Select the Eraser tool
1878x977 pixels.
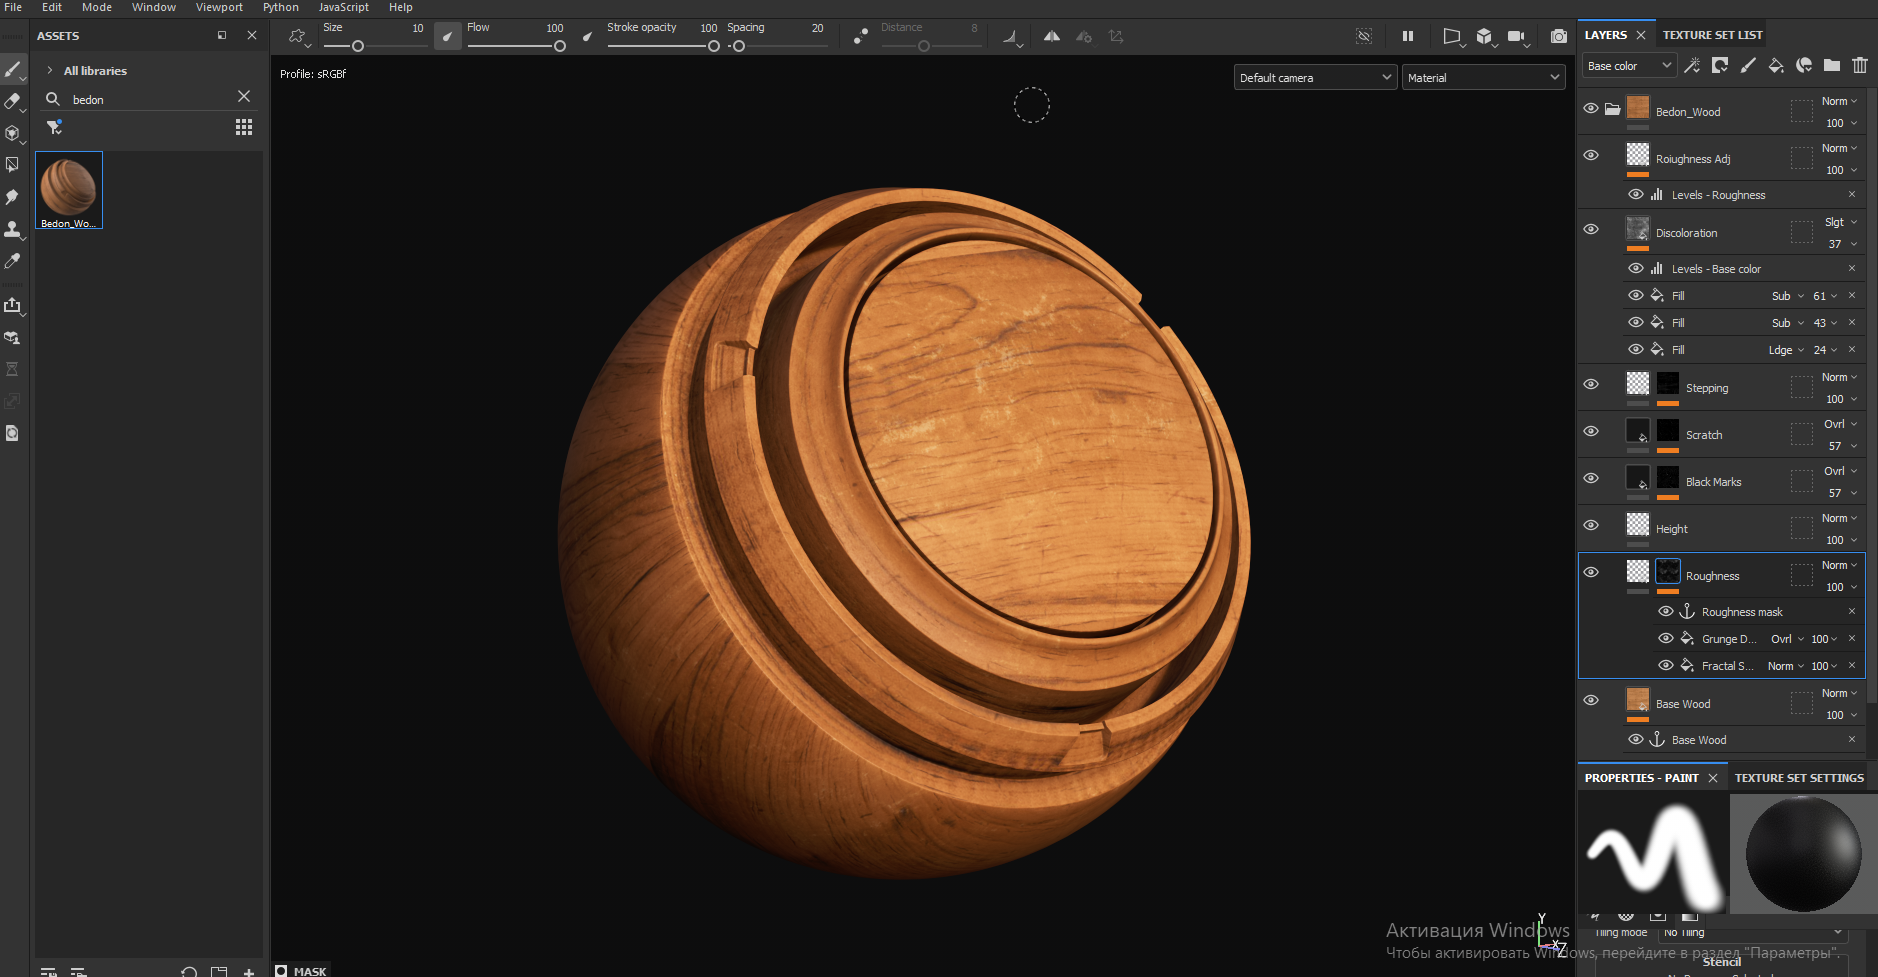tap(12, 101)
